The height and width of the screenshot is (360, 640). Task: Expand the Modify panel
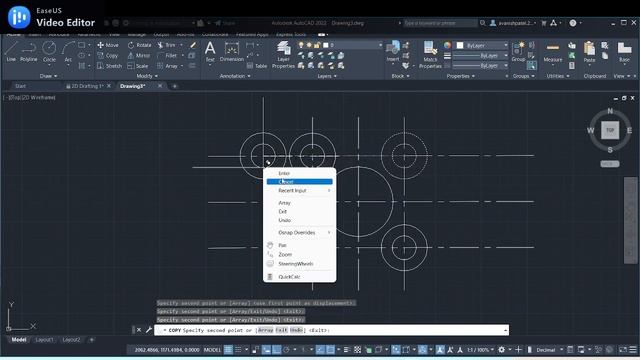tap(147, 76)
